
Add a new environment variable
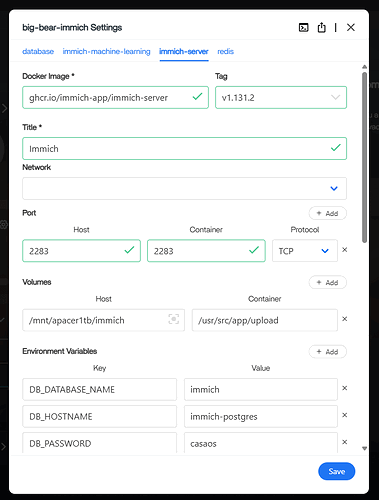[328, 352]
